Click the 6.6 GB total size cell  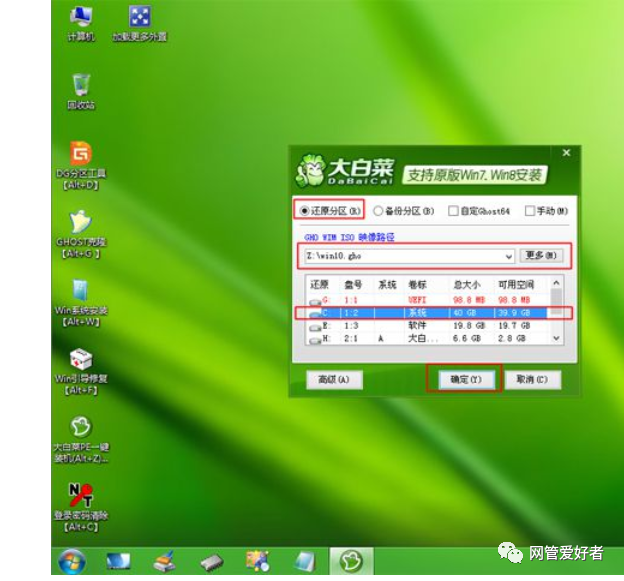click(x=467, y=339)
